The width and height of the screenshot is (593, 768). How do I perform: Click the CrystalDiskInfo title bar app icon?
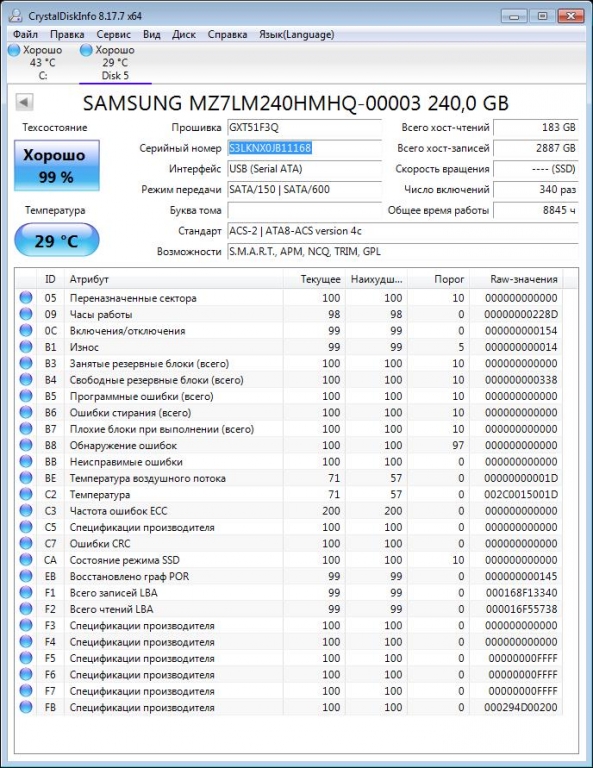[x=16, y=16]
